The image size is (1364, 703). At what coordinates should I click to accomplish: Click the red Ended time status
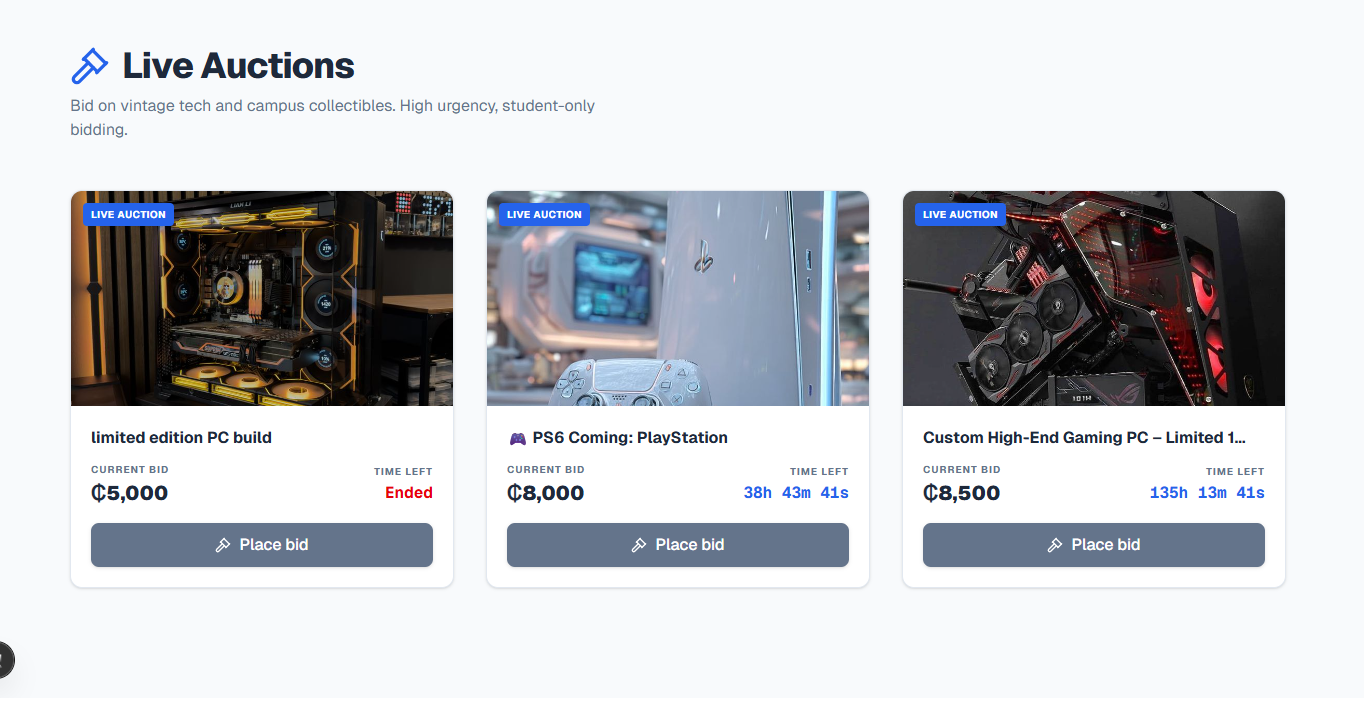409,493
